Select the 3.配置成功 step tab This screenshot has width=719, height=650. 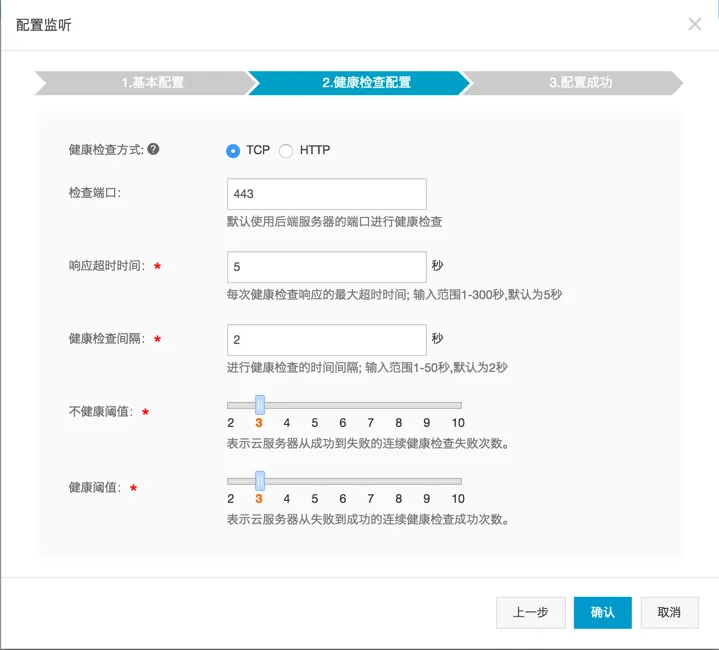[x=574, y=83]
